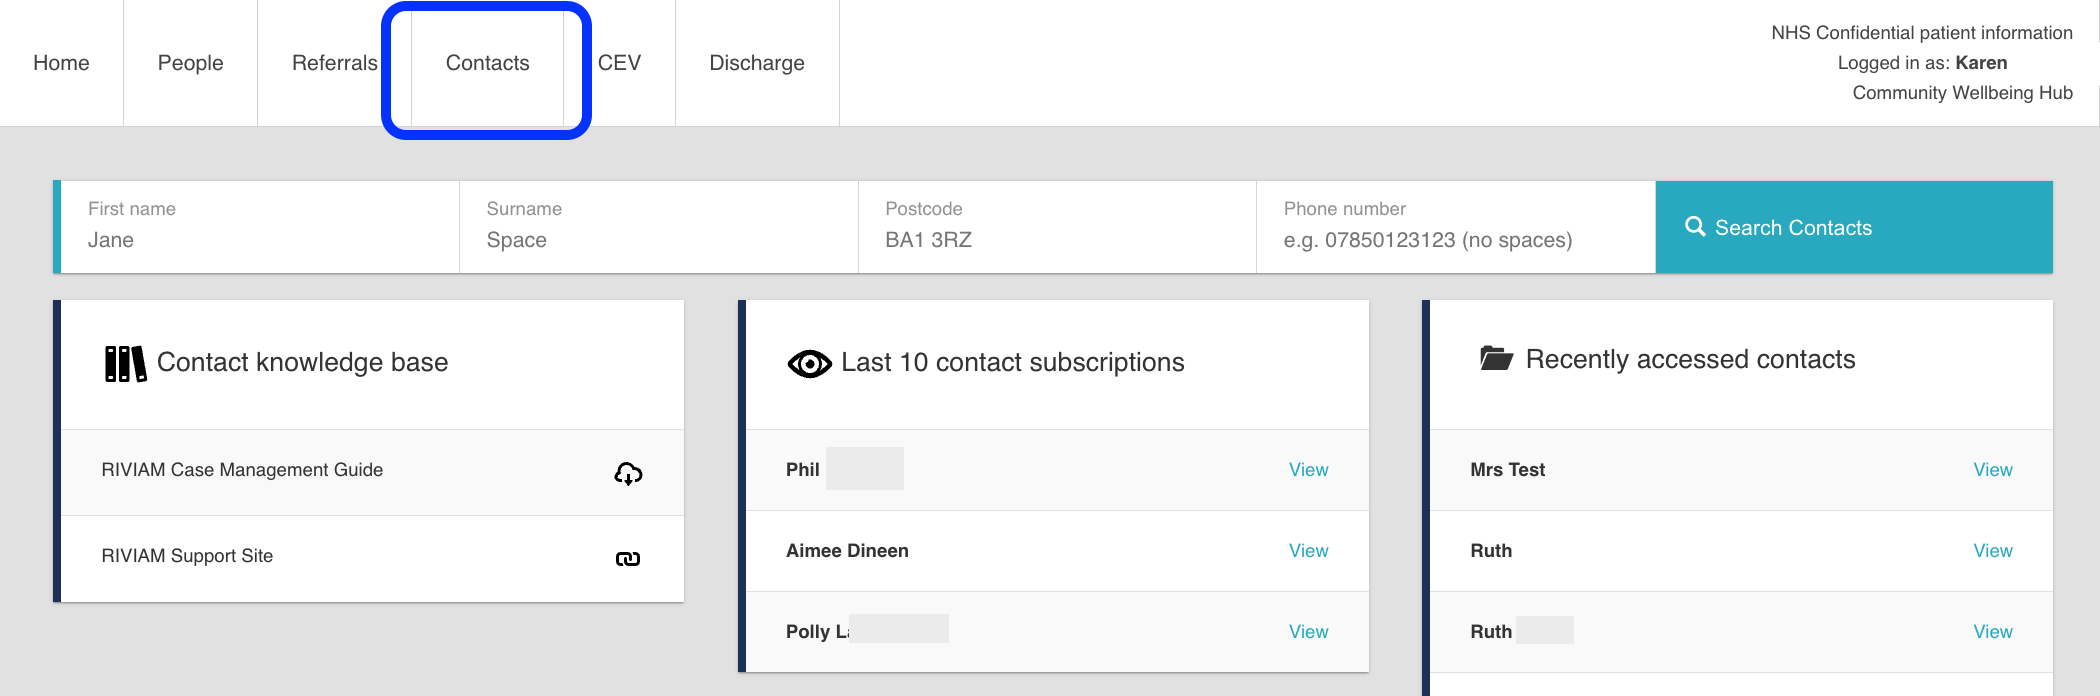
Task: Click View next to Mrs Test
Action: (x=1992, y=470)
